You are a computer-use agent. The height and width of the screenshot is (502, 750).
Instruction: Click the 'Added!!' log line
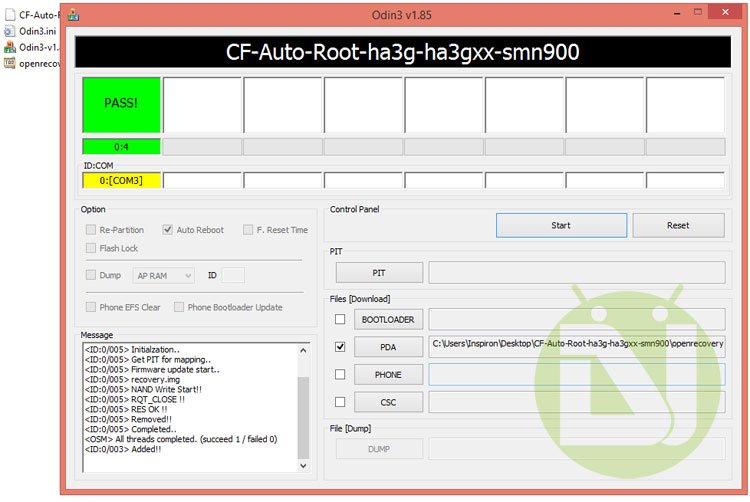tap(123, 449)
